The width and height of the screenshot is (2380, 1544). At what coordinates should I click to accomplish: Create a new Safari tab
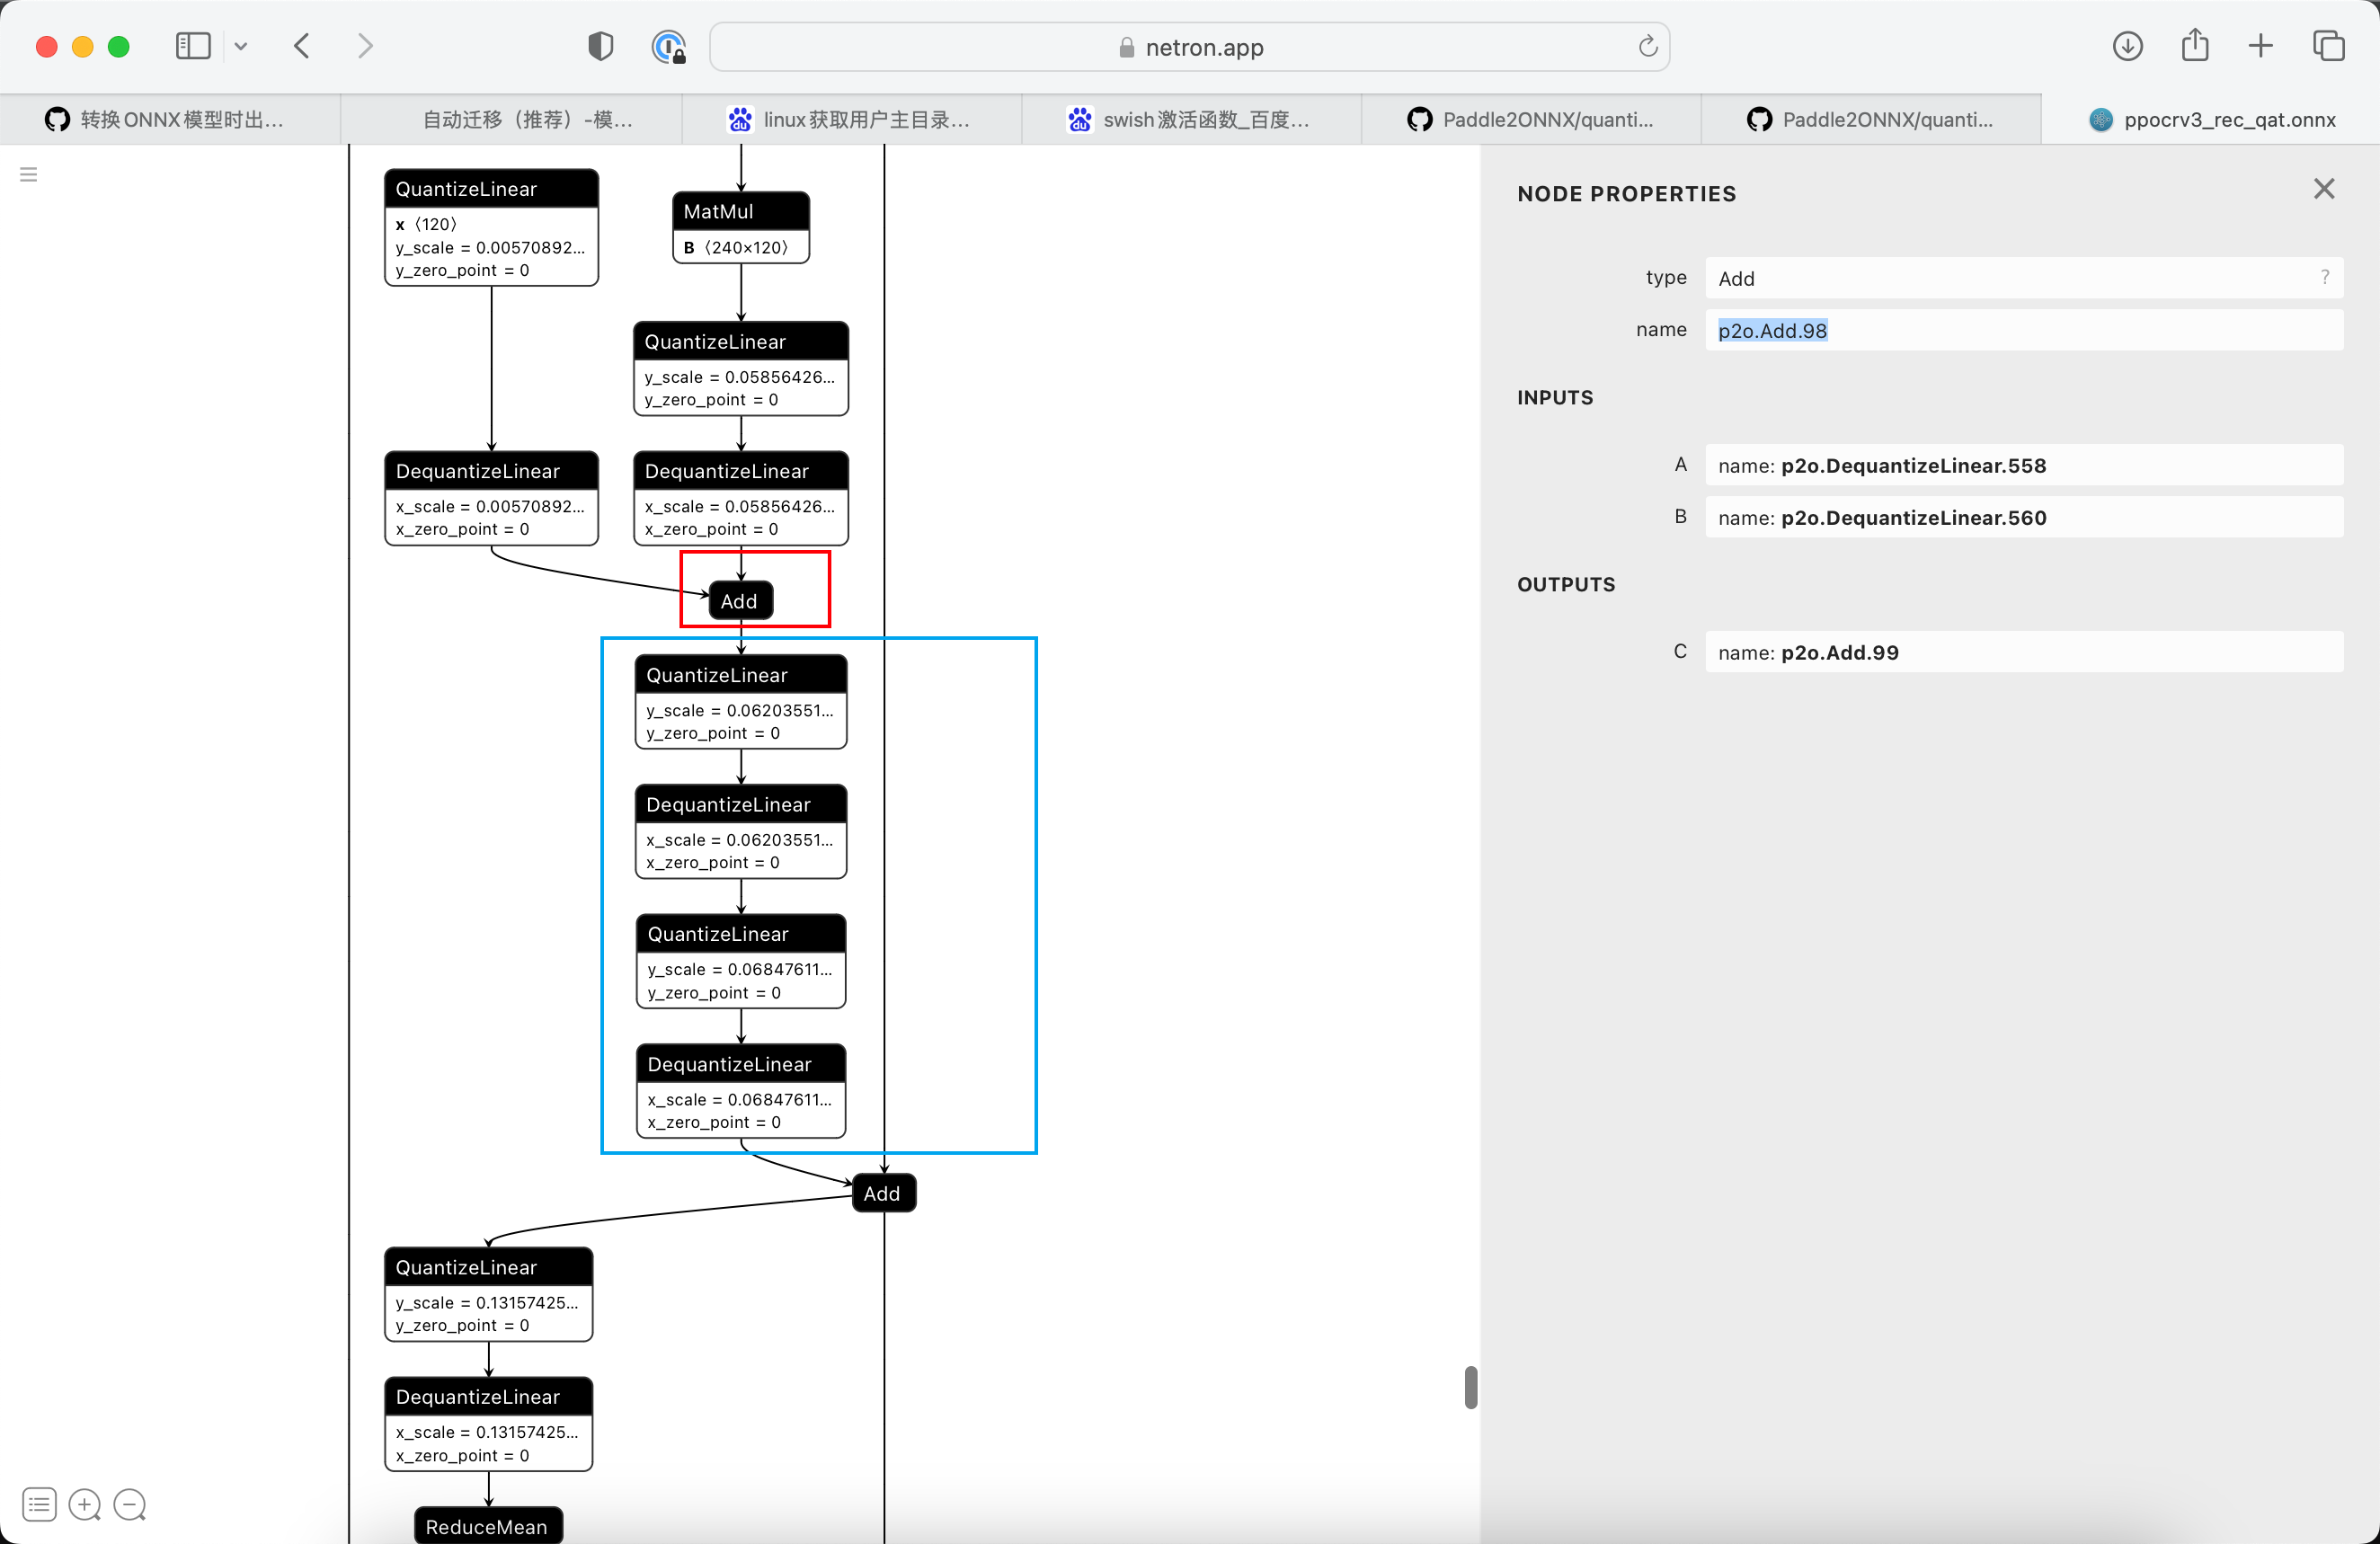click(2261, 46)
